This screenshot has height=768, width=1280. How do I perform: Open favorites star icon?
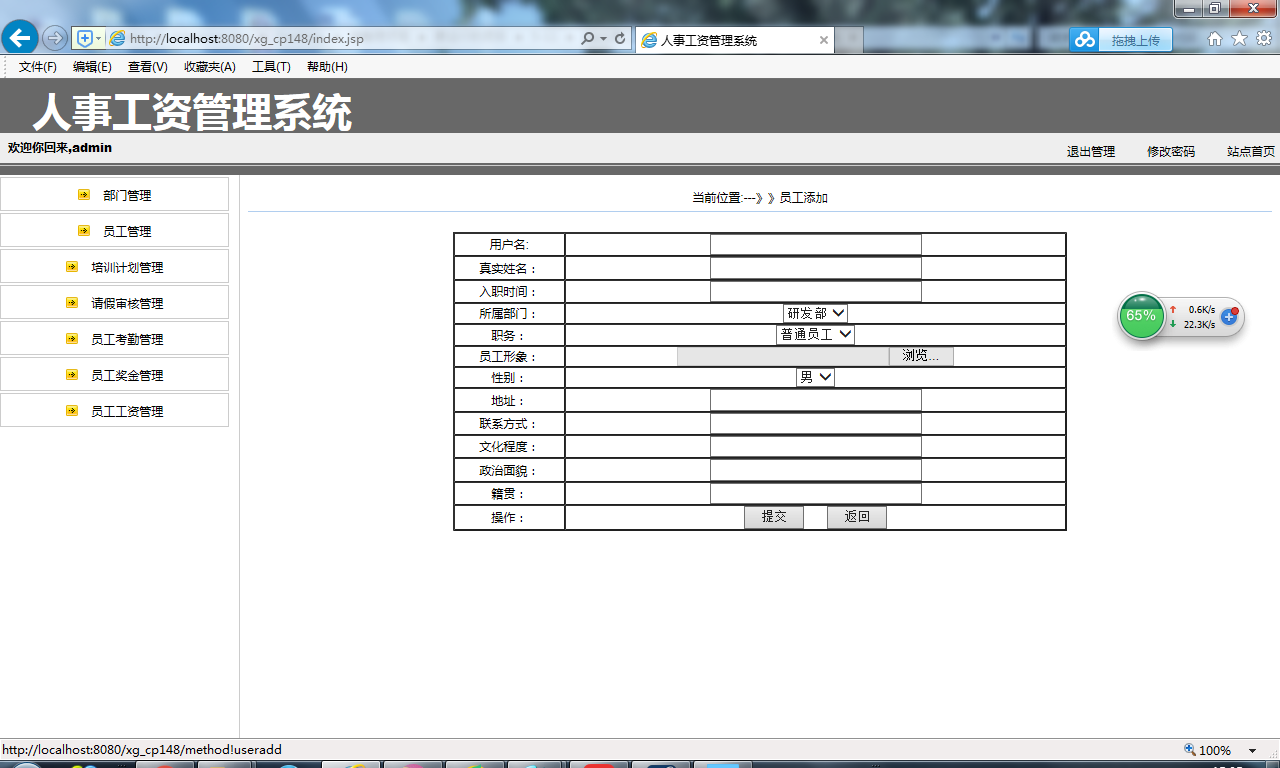click(x=1239, y=39)
